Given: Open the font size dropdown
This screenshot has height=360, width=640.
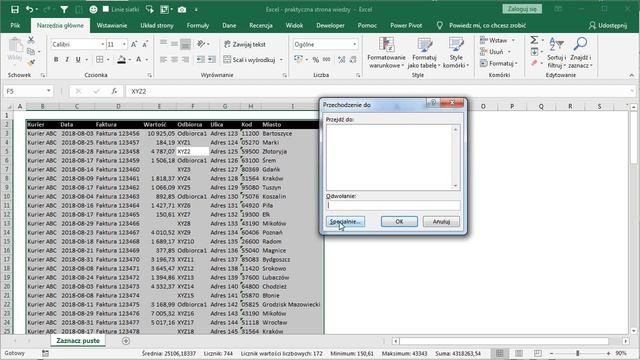Looking at the screenshot, I should [124, 44].
